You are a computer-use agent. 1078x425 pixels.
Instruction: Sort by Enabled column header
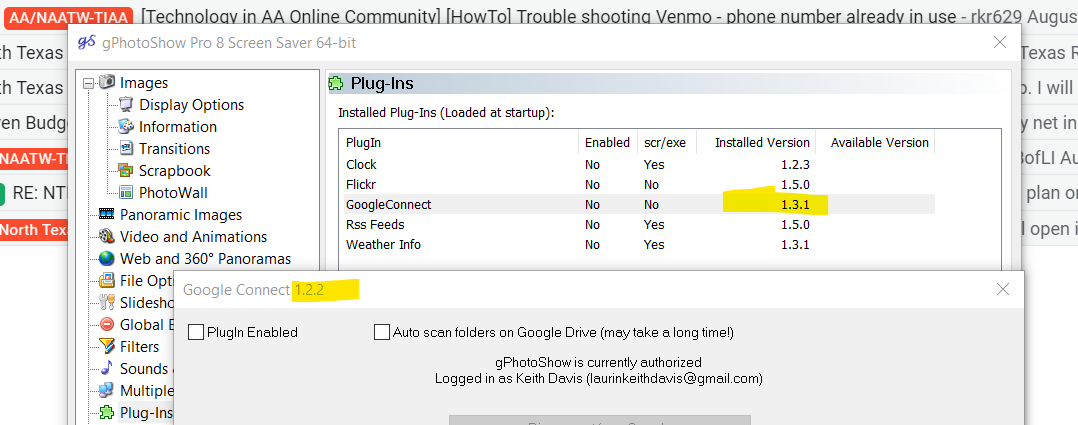607,143
